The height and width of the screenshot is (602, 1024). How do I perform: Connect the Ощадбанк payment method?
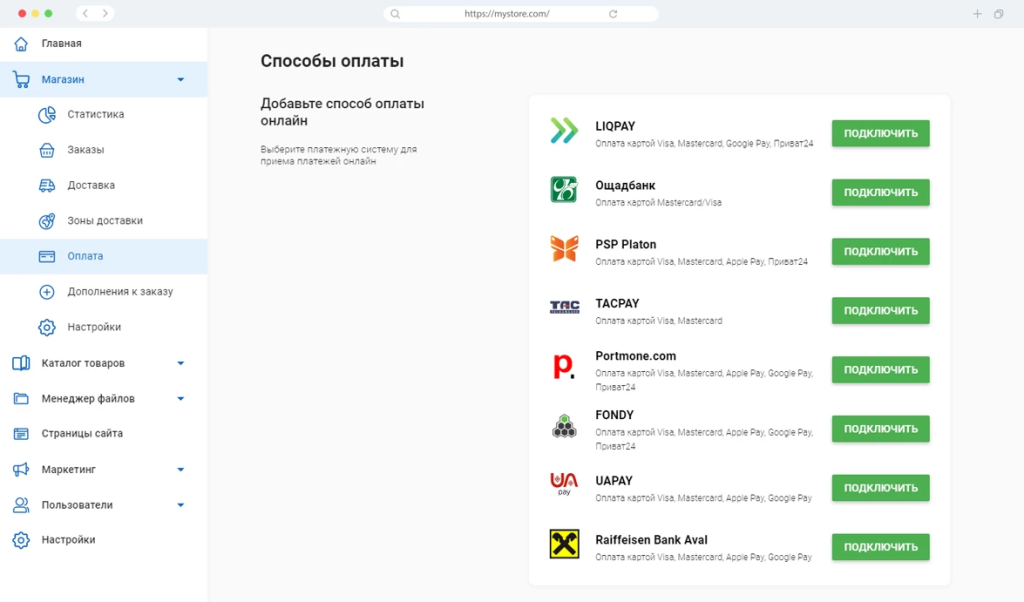[x=880, y=192]
